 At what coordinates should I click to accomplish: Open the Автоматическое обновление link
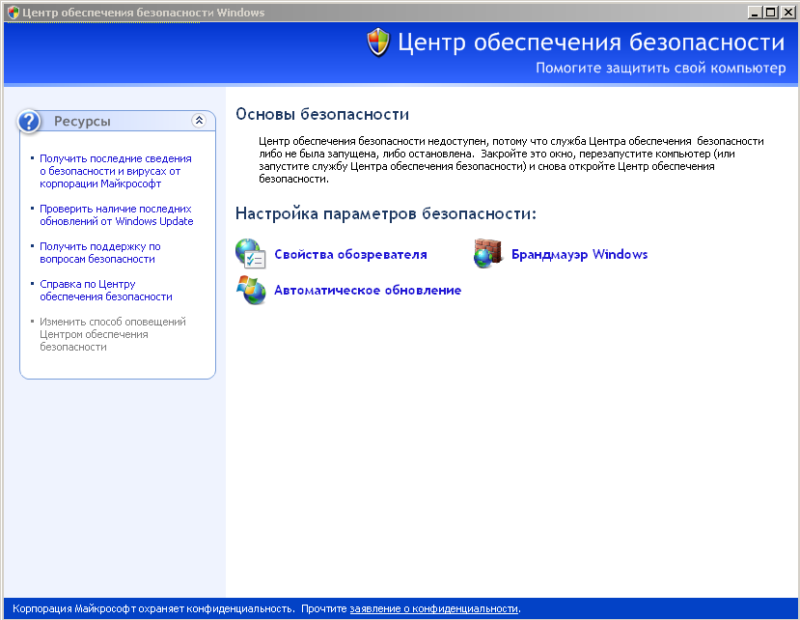point(367,290)
